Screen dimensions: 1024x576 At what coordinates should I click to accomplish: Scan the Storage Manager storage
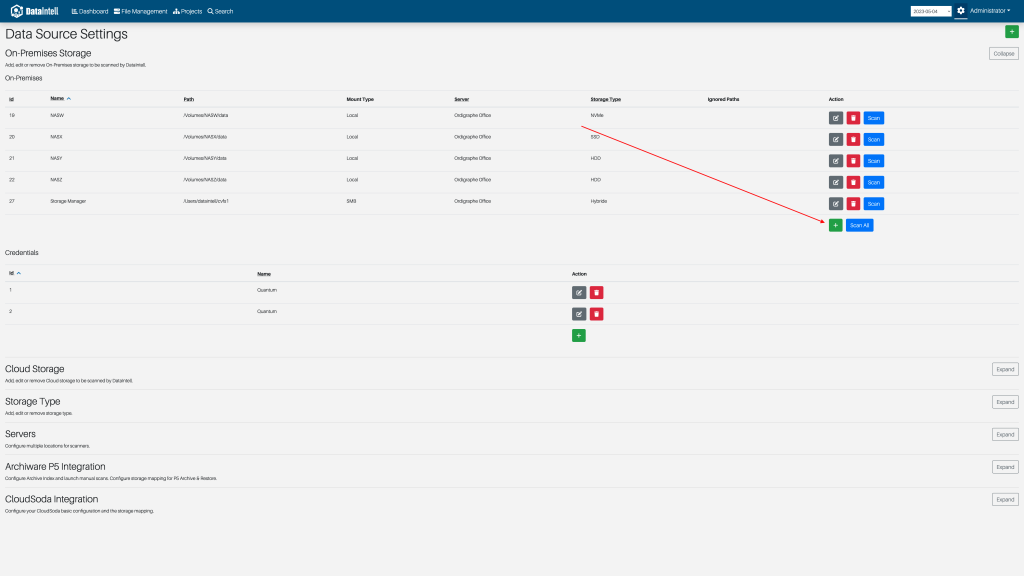[x=874, y=204]
